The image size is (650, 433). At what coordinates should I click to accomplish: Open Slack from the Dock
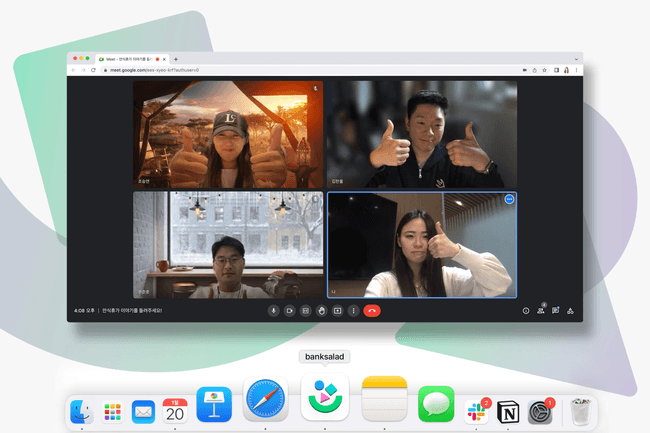click(x=476, y=411)
